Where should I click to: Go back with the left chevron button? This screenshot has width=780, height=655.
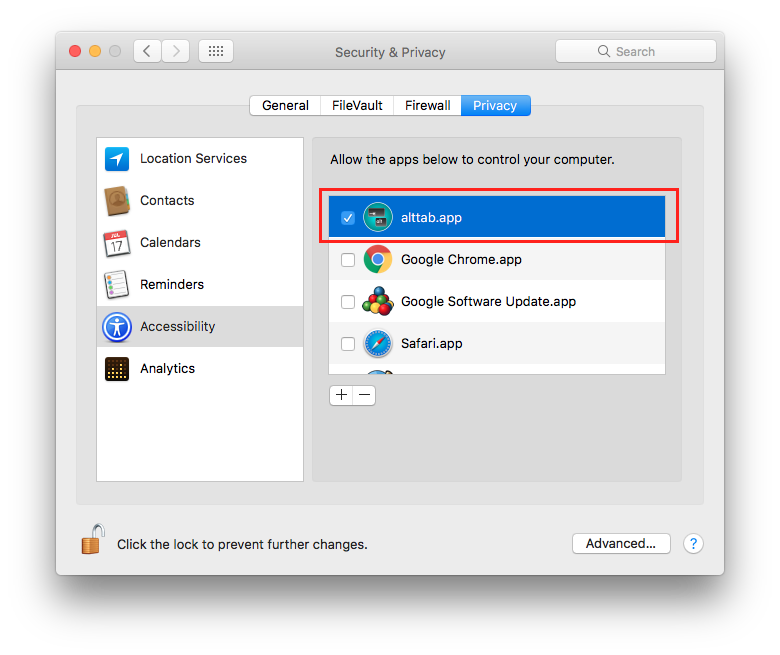(x=147, y=51)
